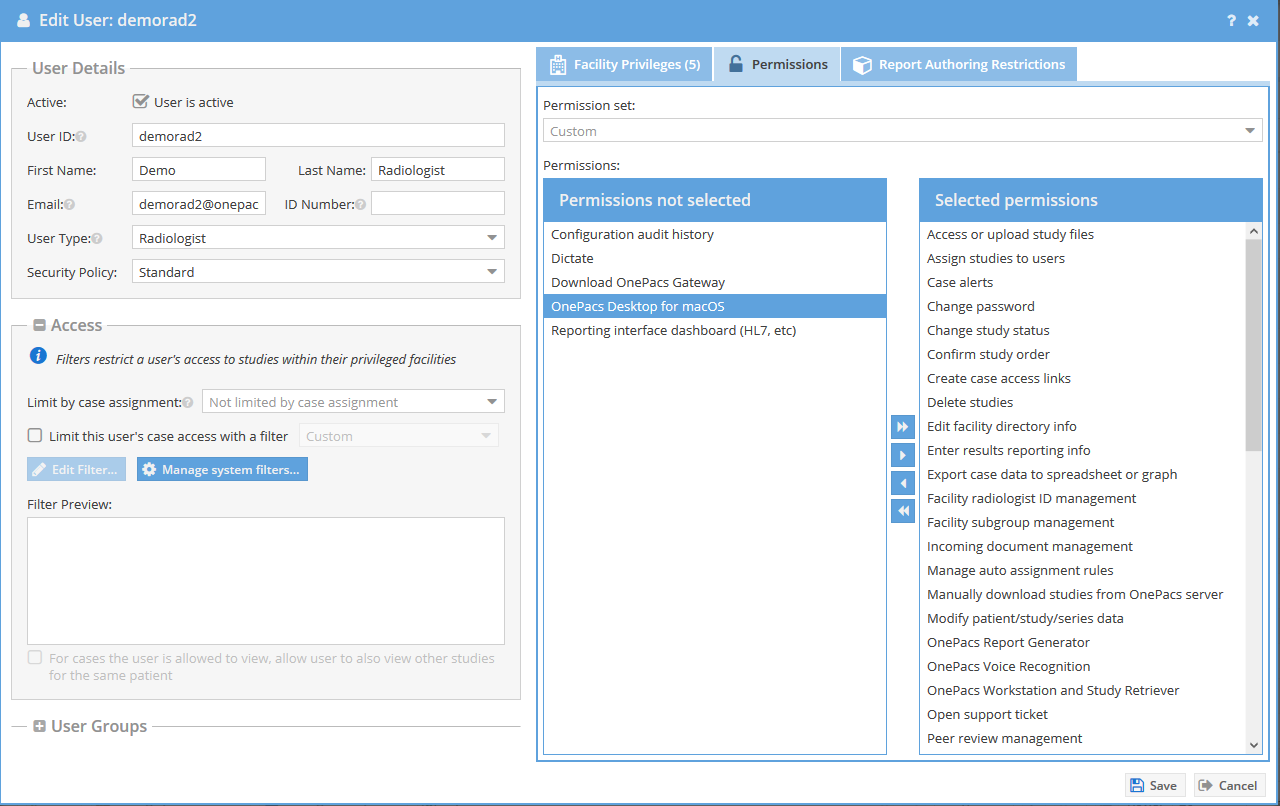Select 'Dictate' in permissions not selected
Screen dimensions: 1280x806
coord(715,258)
